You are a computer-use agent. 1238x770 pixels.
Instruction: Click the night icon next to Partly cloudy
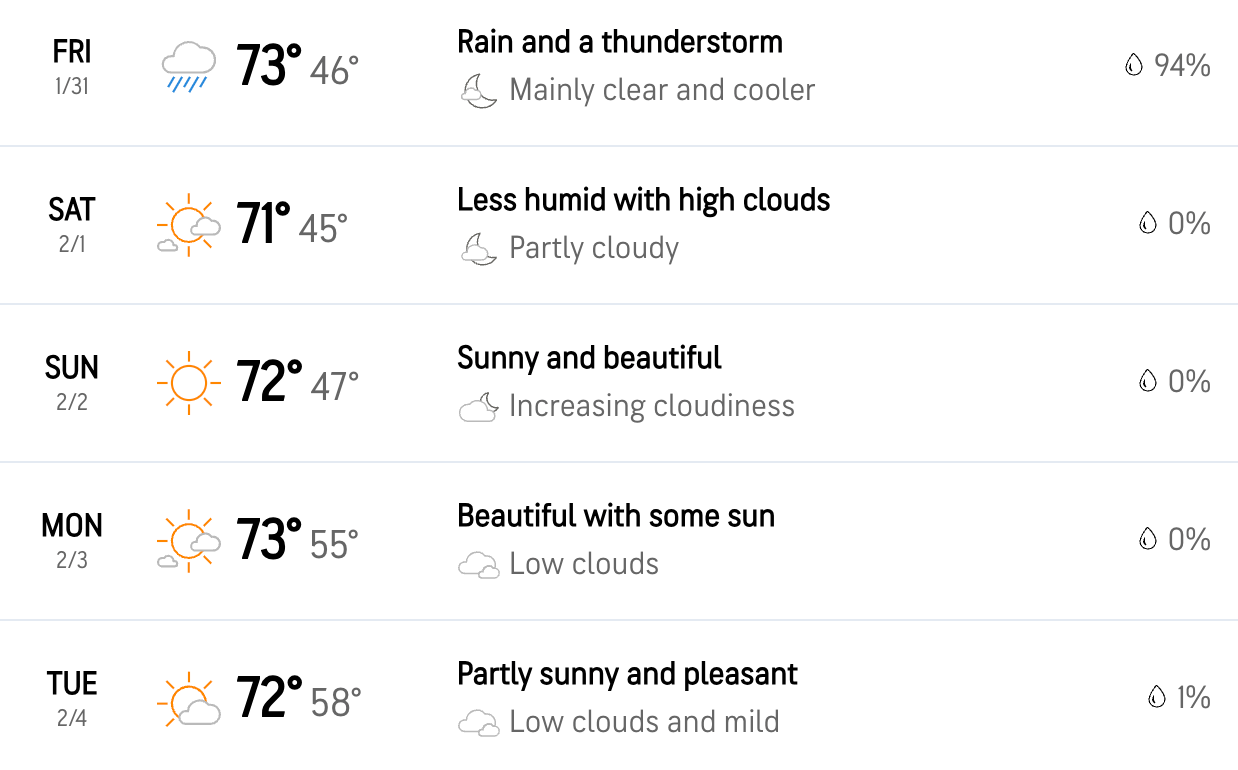(478, 248)
